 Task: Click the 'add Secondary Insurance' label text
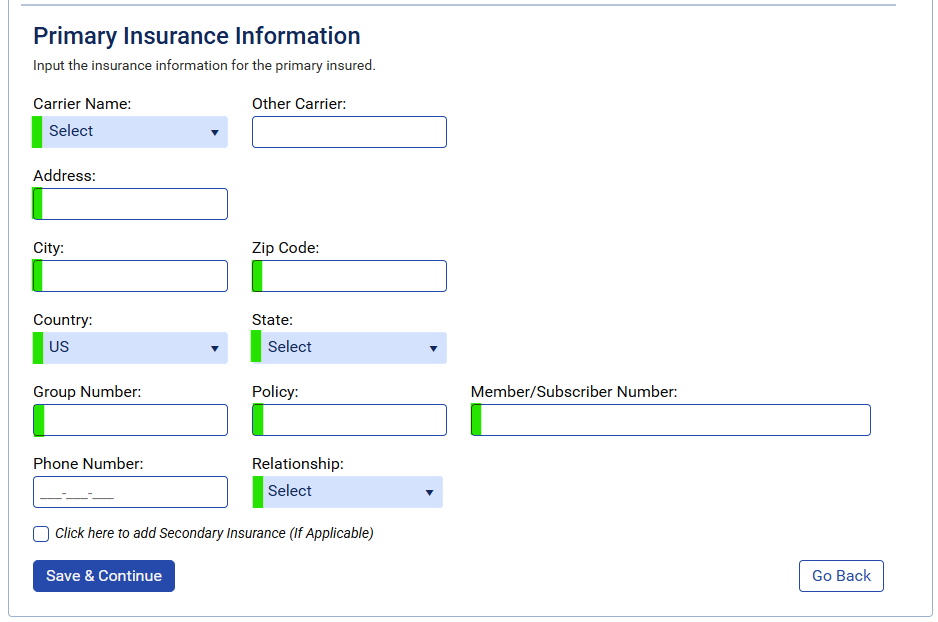pos(214,533)
